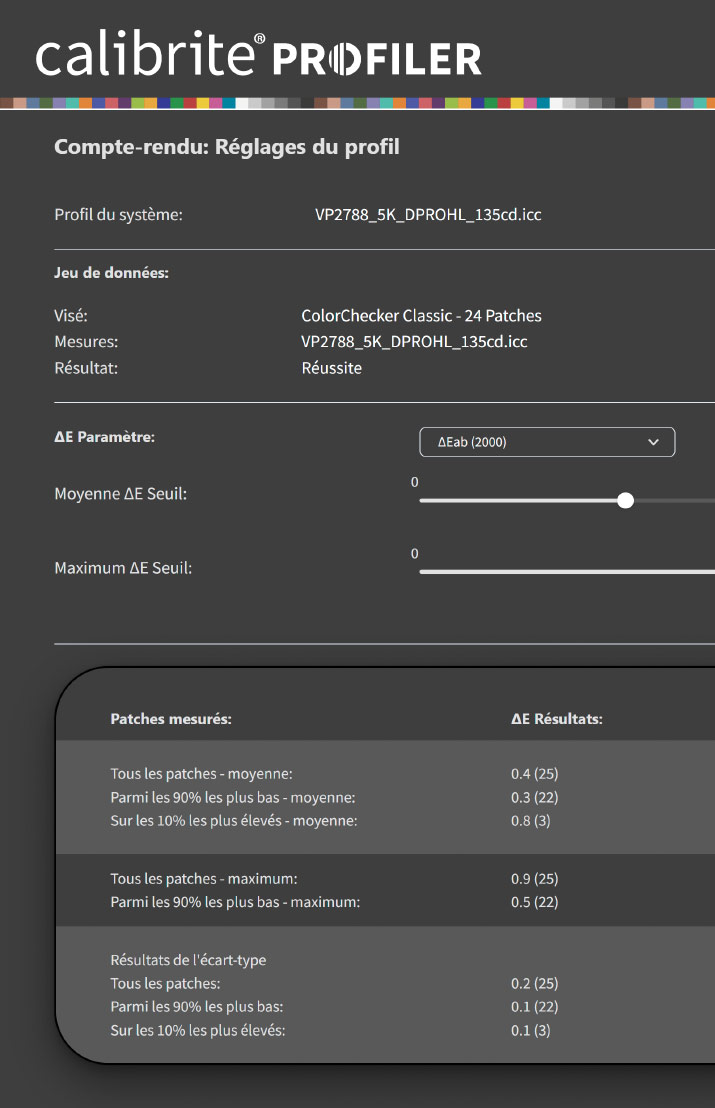Click the Patches mesurés column header
The image size is (715, 1108).
171,719
